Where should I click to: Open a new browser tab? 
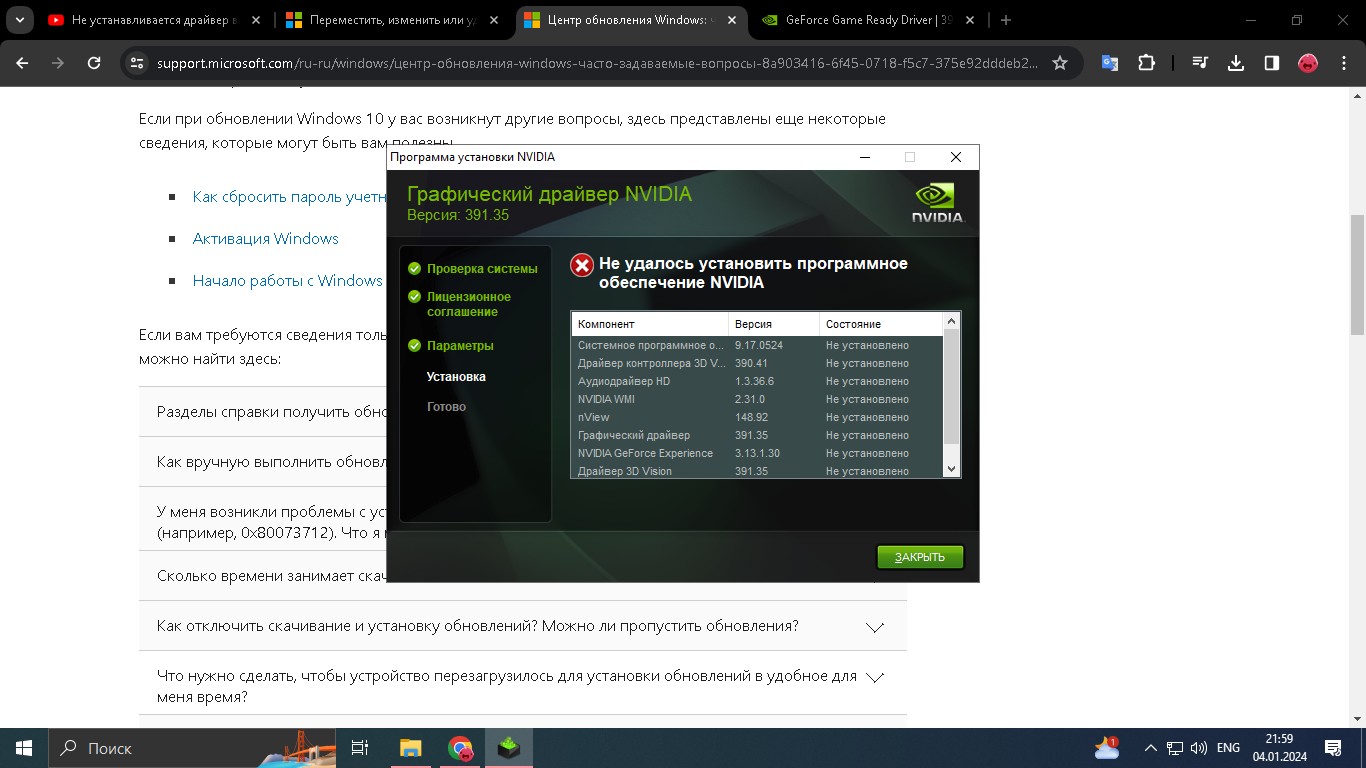coord(1006,20)
